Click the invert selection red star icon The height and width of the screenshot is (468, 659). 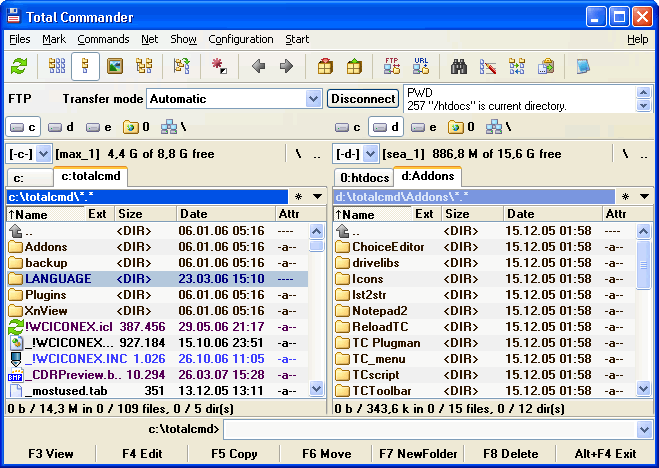pos(219,67)
